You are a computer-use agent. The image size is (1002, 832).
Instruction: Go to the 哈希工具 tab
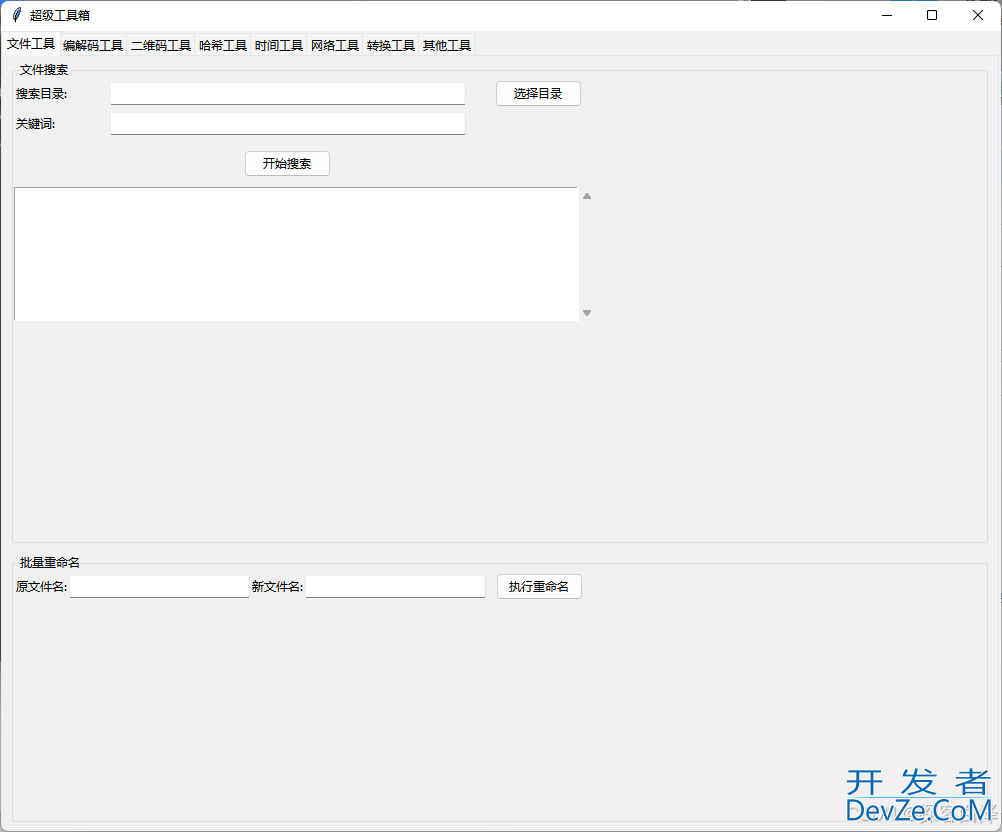coord(223,45)
